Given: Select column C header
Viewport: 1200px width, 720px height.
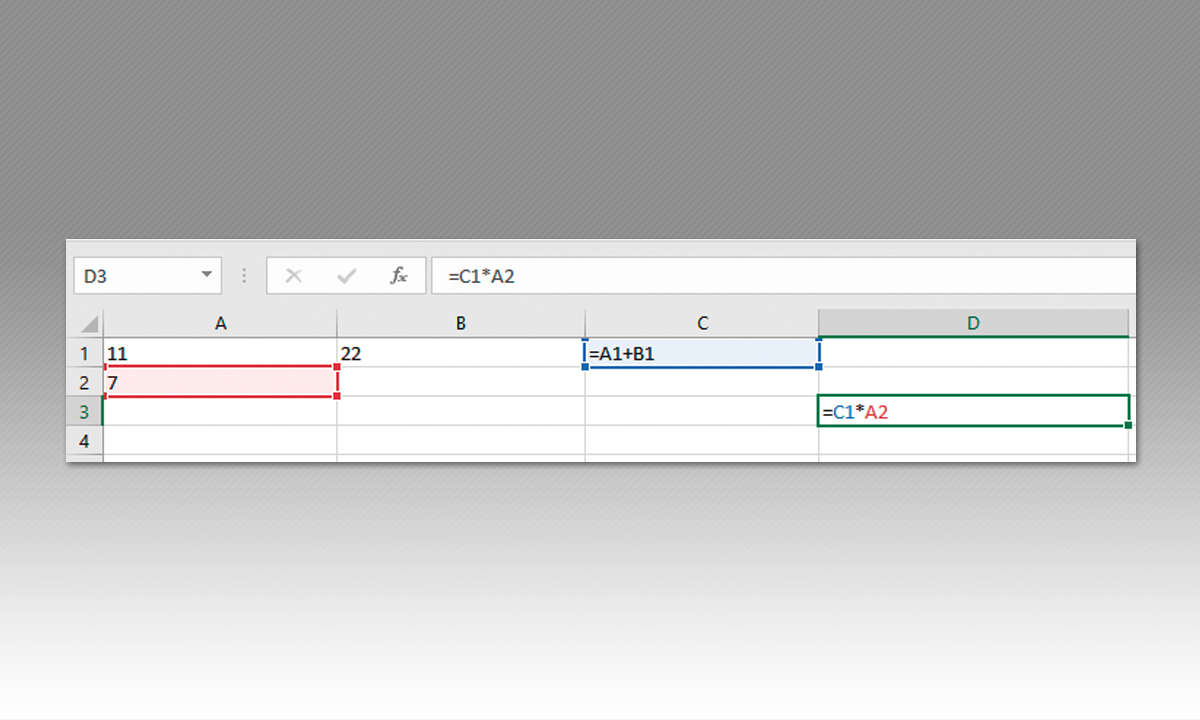Looking at the screenshot, I should point(702,323).
